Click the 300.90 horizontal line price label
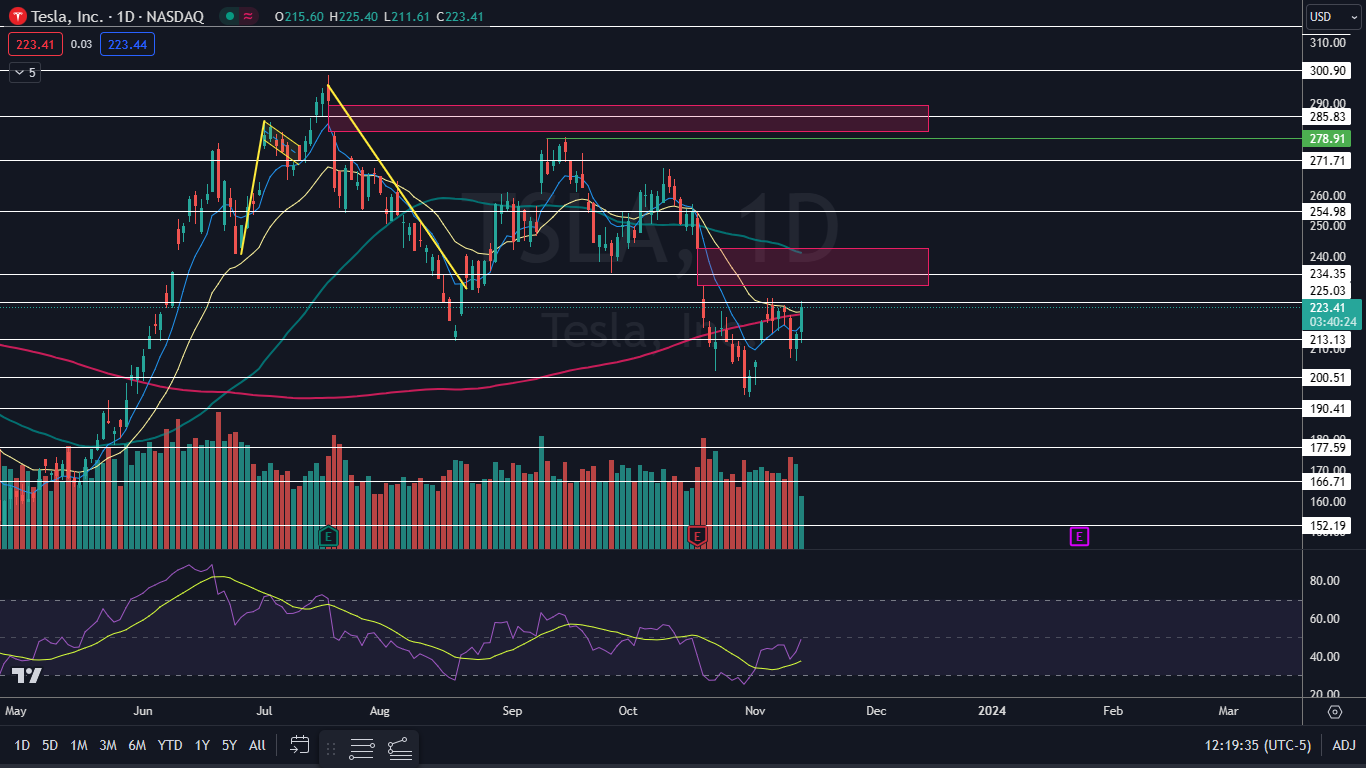The width and height of the screenshot is (1366, 768). tap(1328, 71)
